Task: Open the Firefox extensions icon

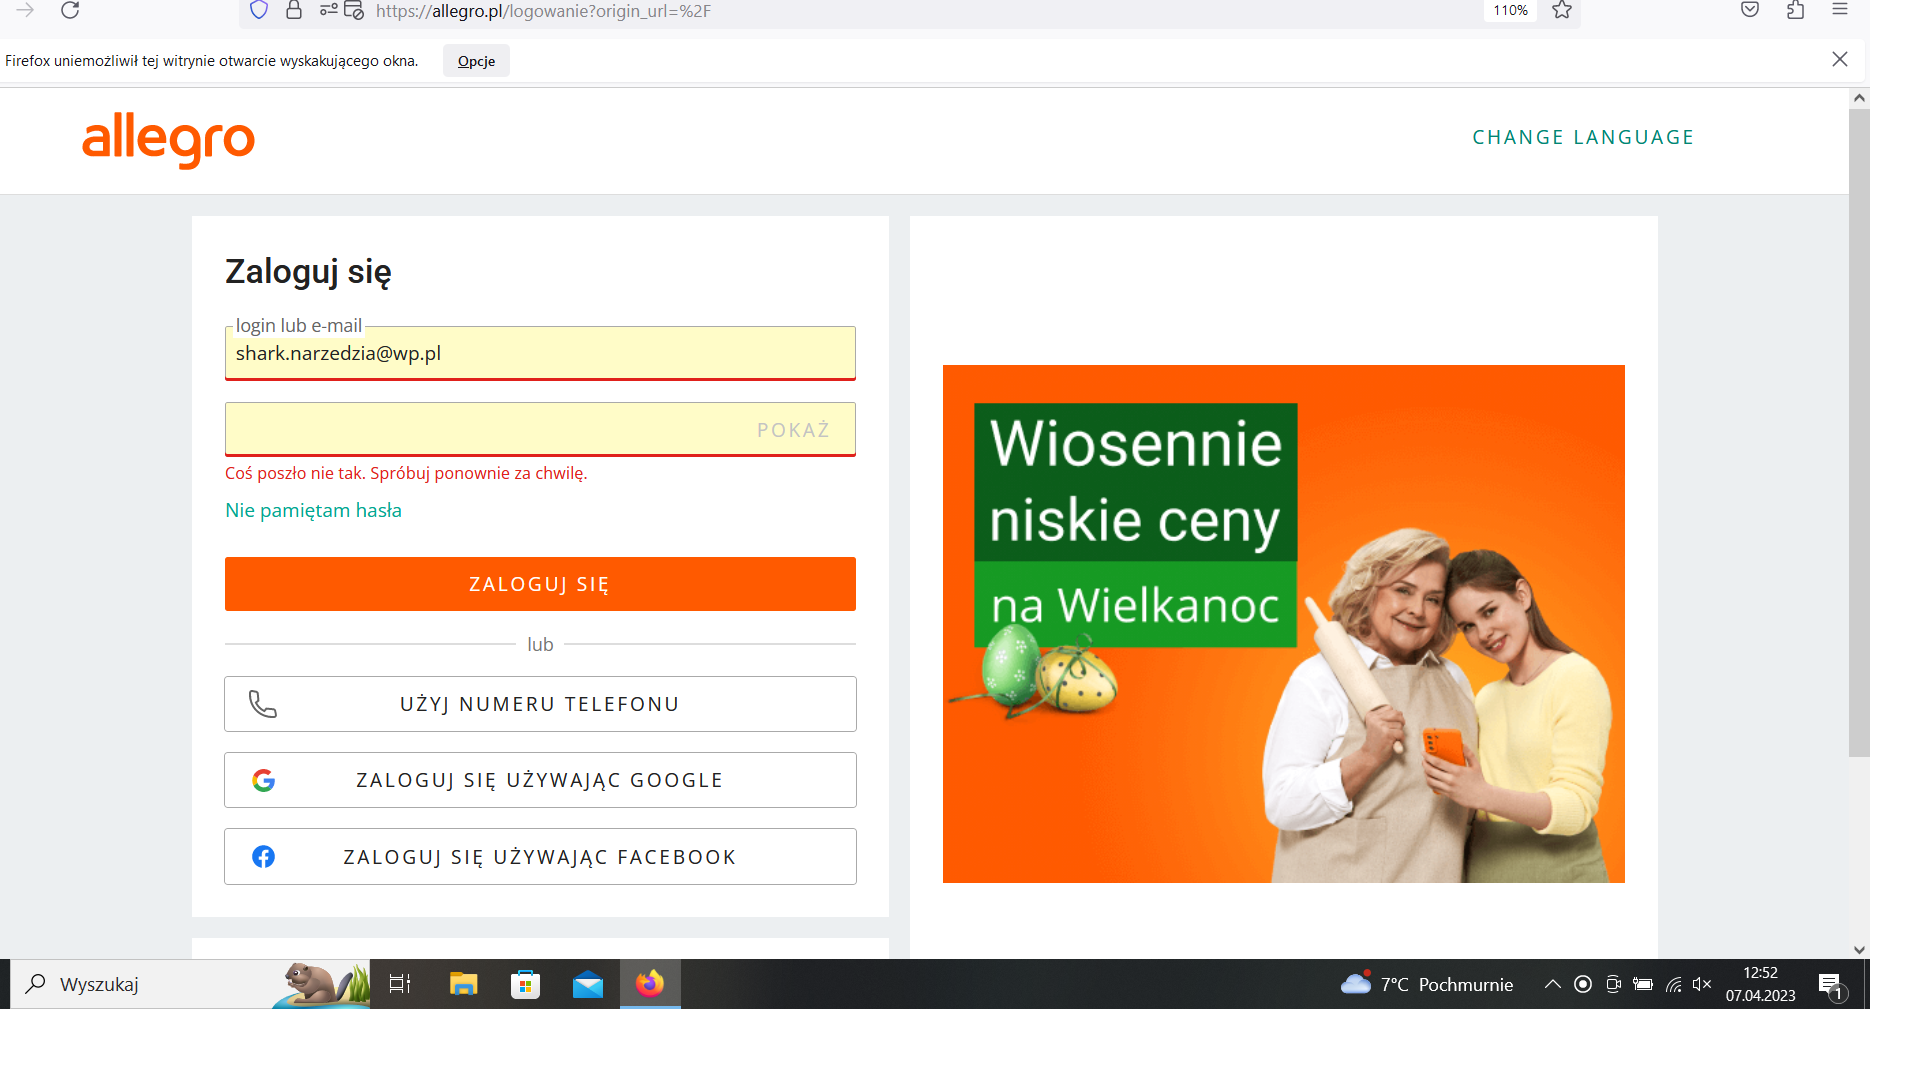Action: (1796, 10)
